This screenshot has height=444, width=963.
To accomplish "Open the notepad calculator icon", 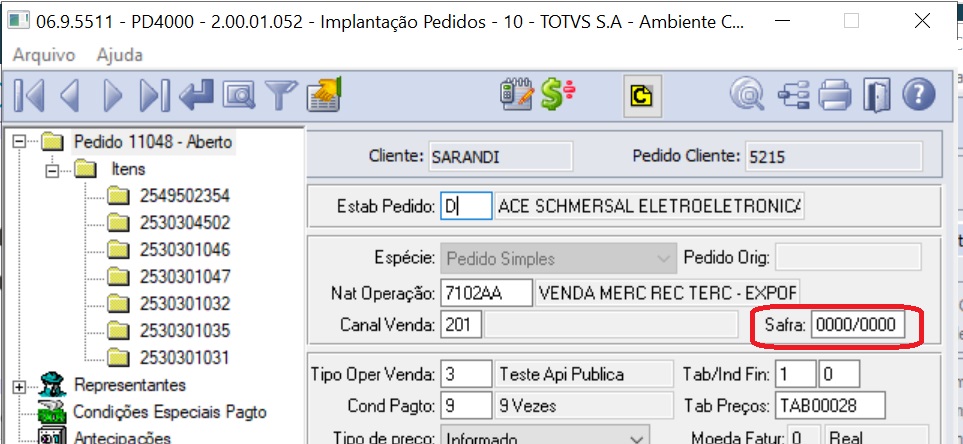I will click(517, 94).
